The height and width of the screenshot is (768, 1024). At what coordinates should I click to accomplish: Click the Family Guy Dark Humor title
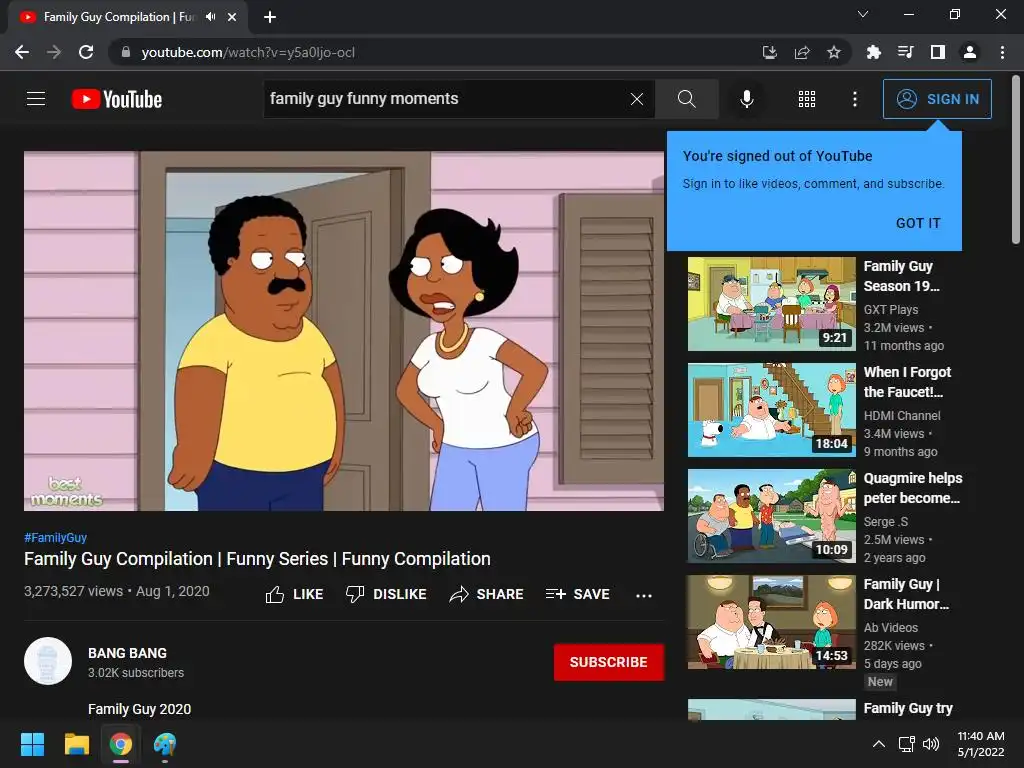pyautogui.click(x=906, y=594)
